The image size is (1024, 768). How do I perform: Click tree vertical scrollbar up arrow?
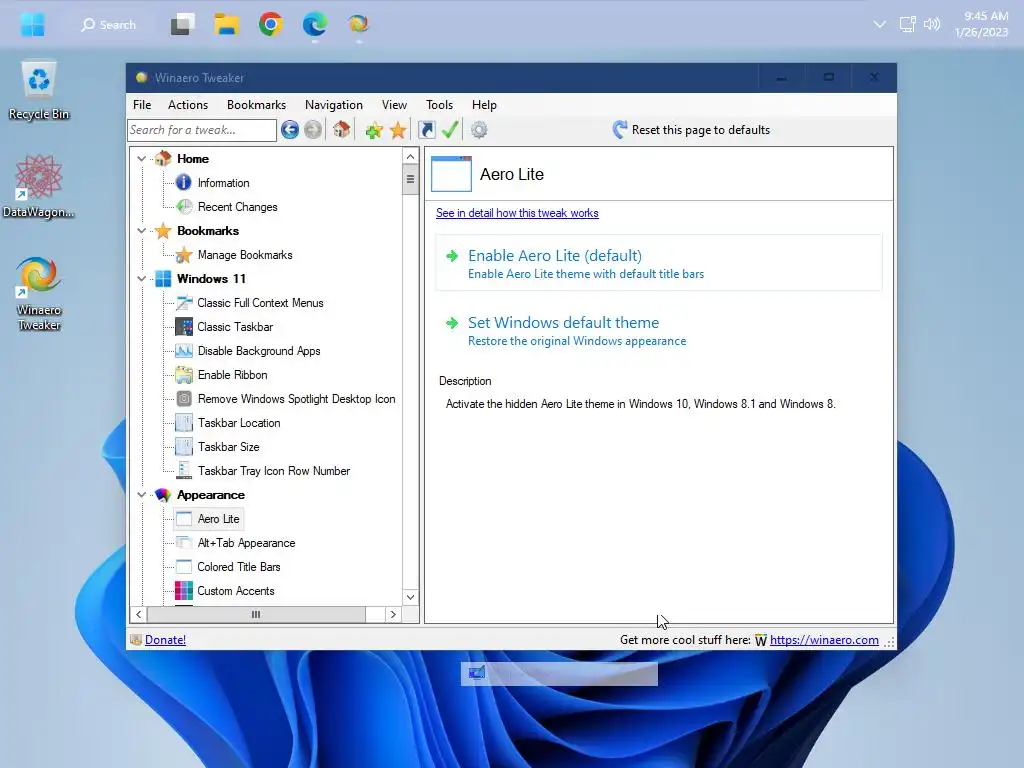pyautogui.click(x=410, y=157)
